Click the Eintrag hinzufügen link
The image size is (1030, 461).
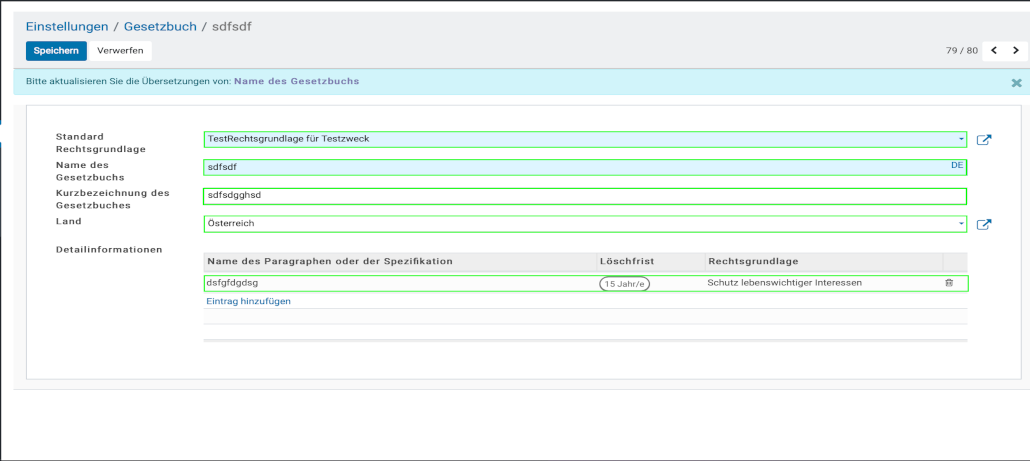tap(248, 301)
